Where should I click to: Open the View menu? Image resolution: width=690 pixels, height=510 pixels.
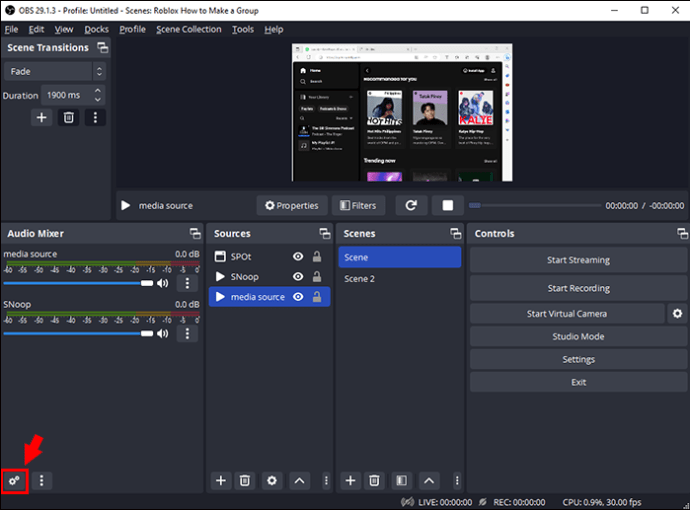coord(64,29)
